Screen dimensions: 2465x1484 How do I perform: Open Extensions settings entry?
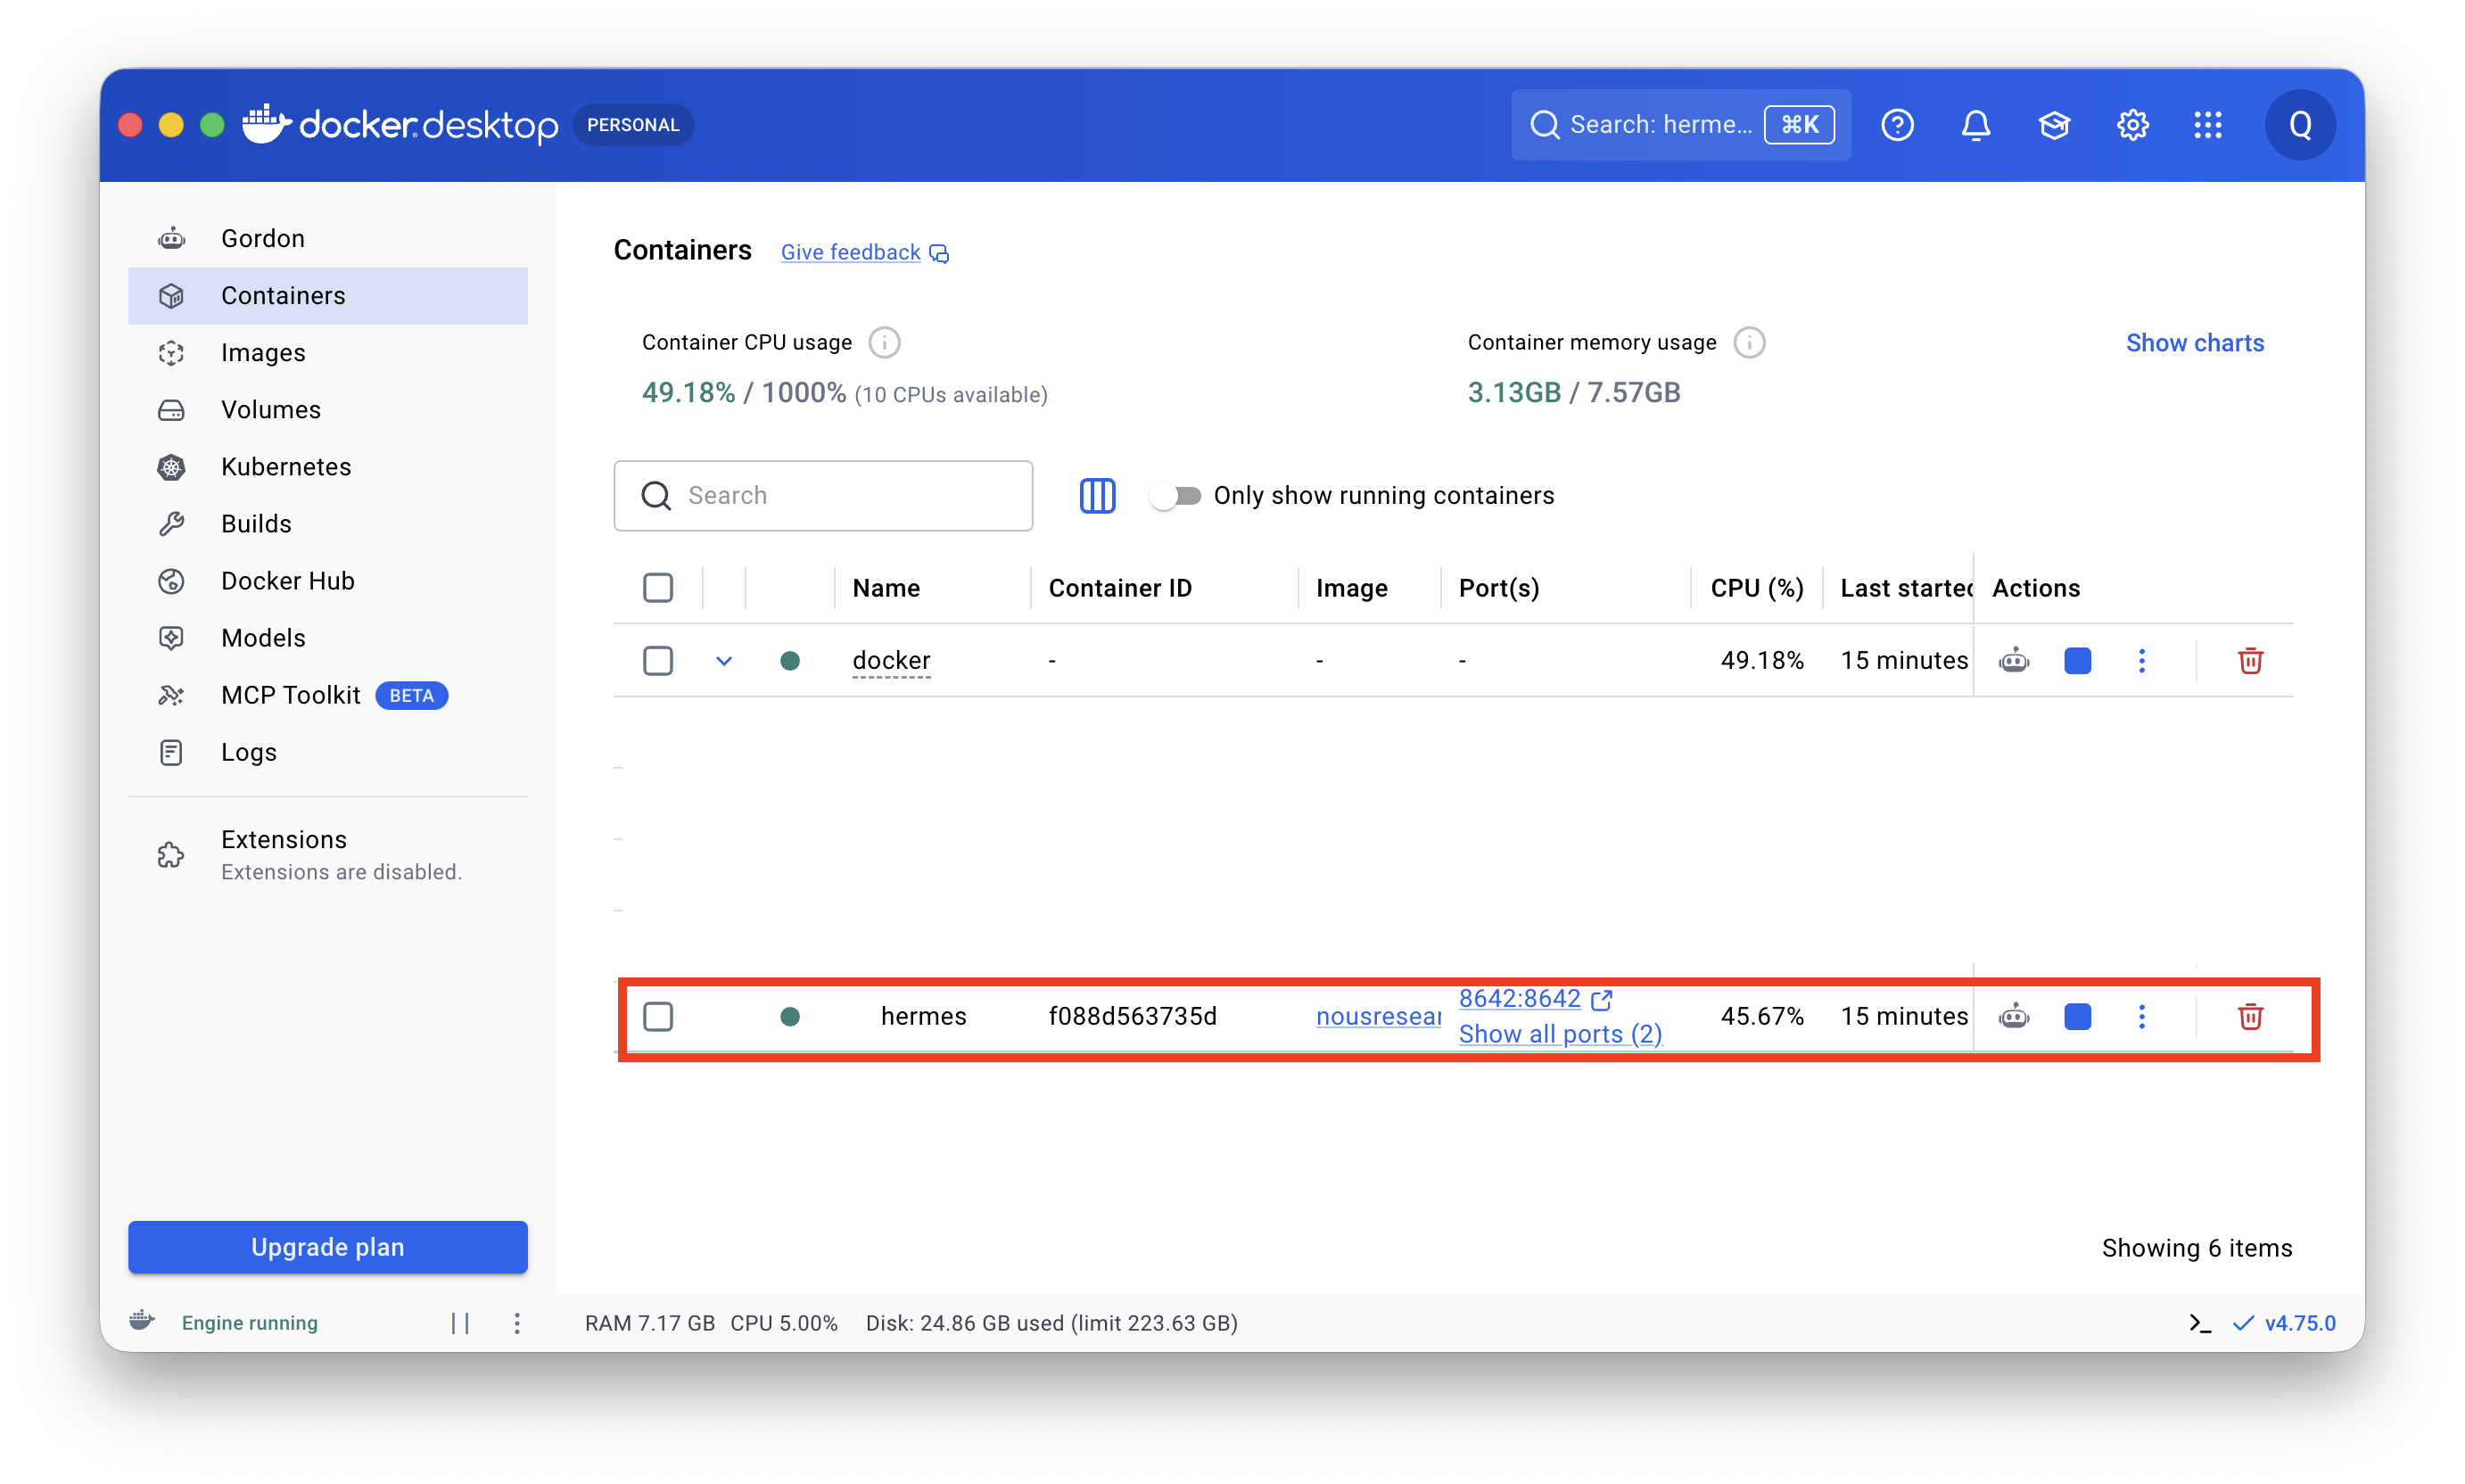(327, 854)
